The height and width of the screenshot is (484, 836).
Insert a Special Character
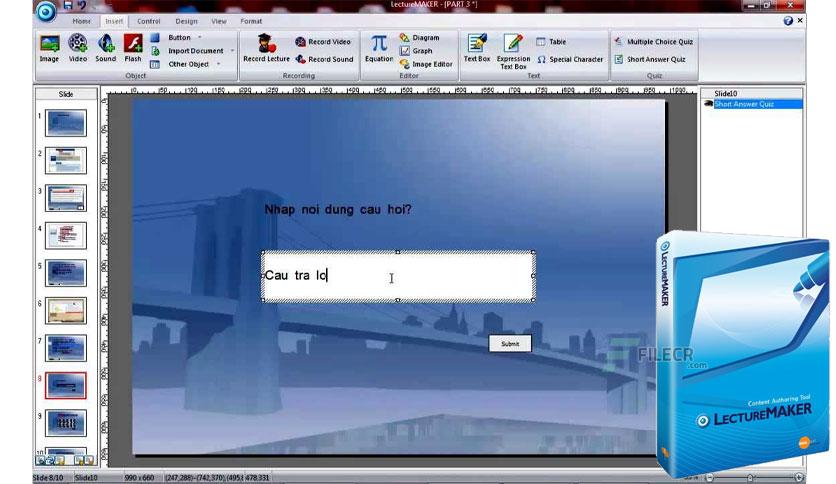(570, 59)
